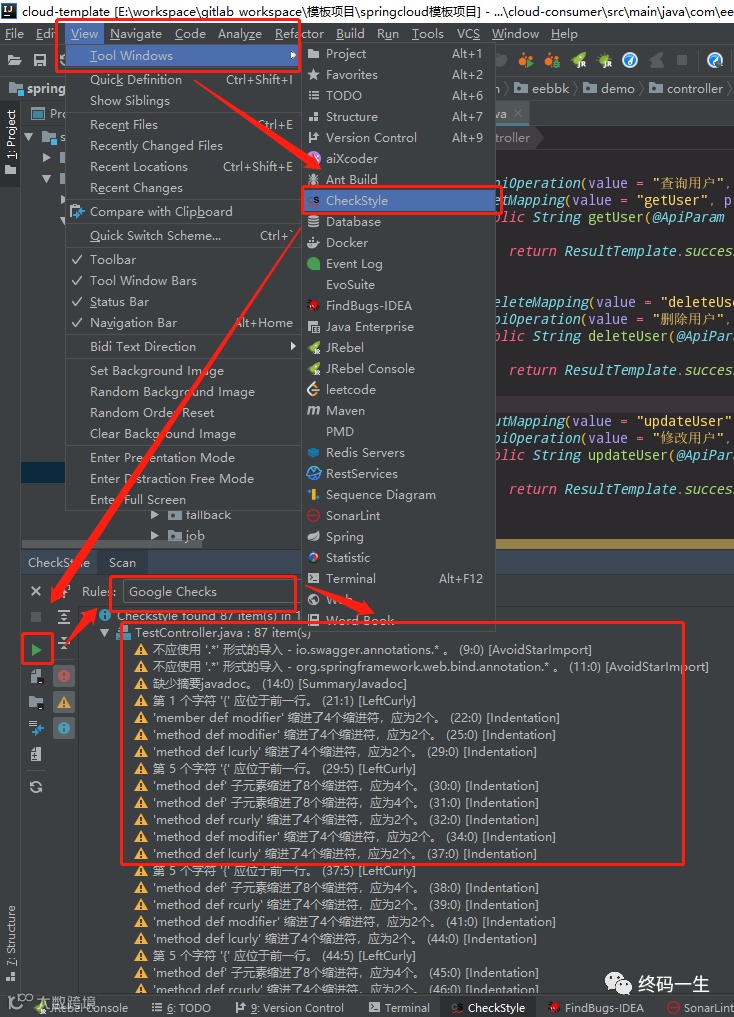
Task: Collapse the TestController.java results node
Action: coord(104,633)
